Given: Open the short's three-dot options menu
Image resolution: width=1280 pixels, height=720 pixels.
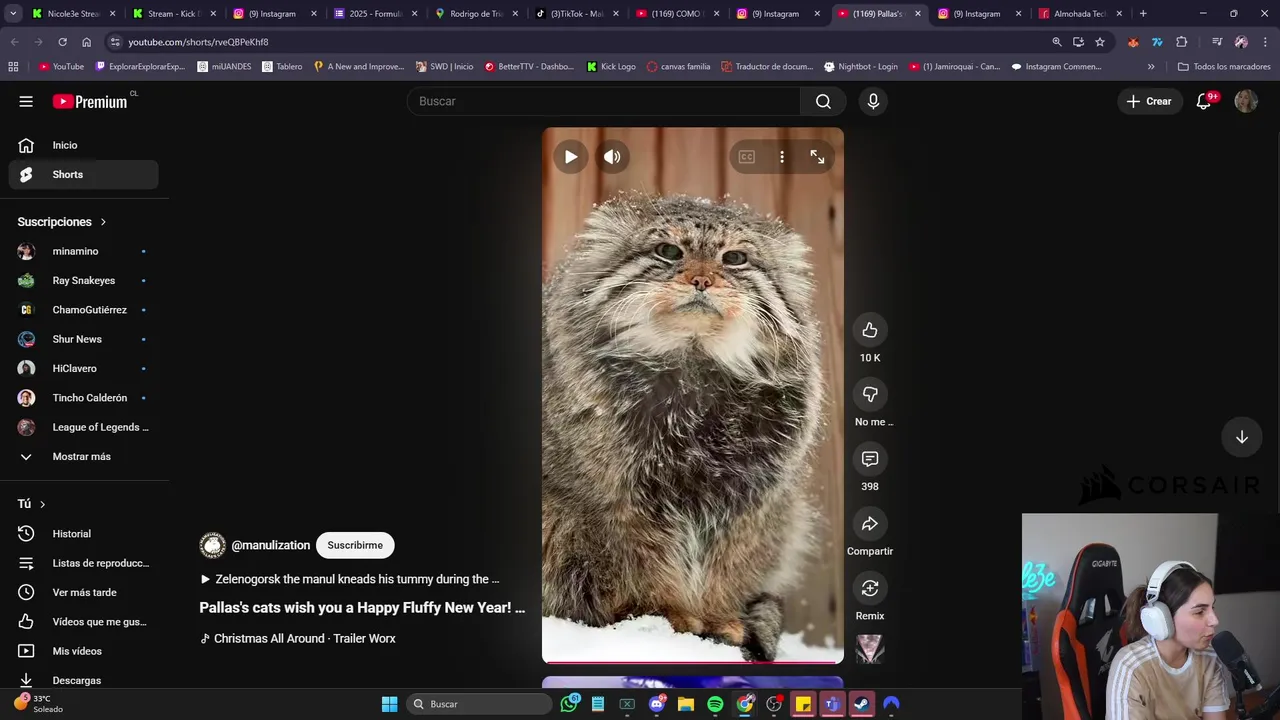Looking at the screenshot, I should coord(782,157).
